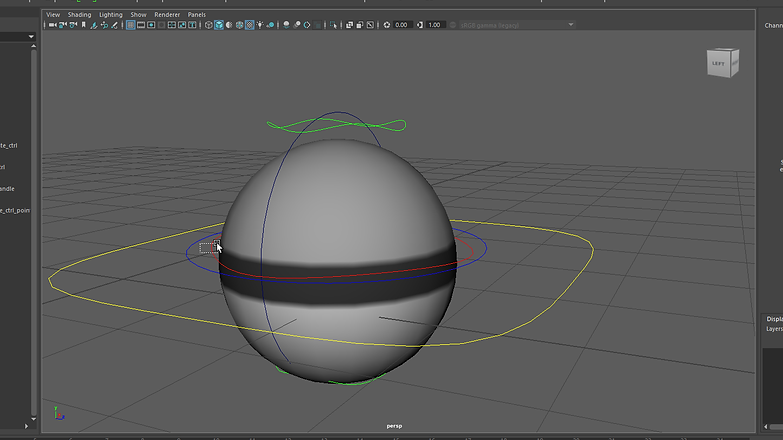Click the Exposure reset icon
Viewport: 783px width, 440px height.
pos(387,25)
